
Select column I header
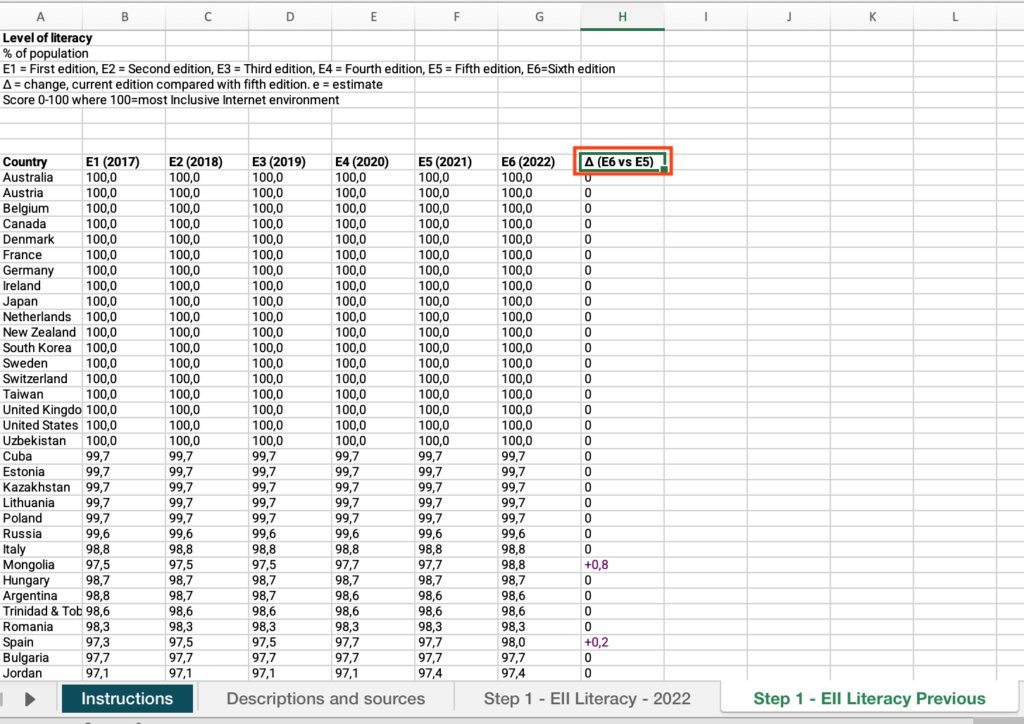click(x=705, y=17)
